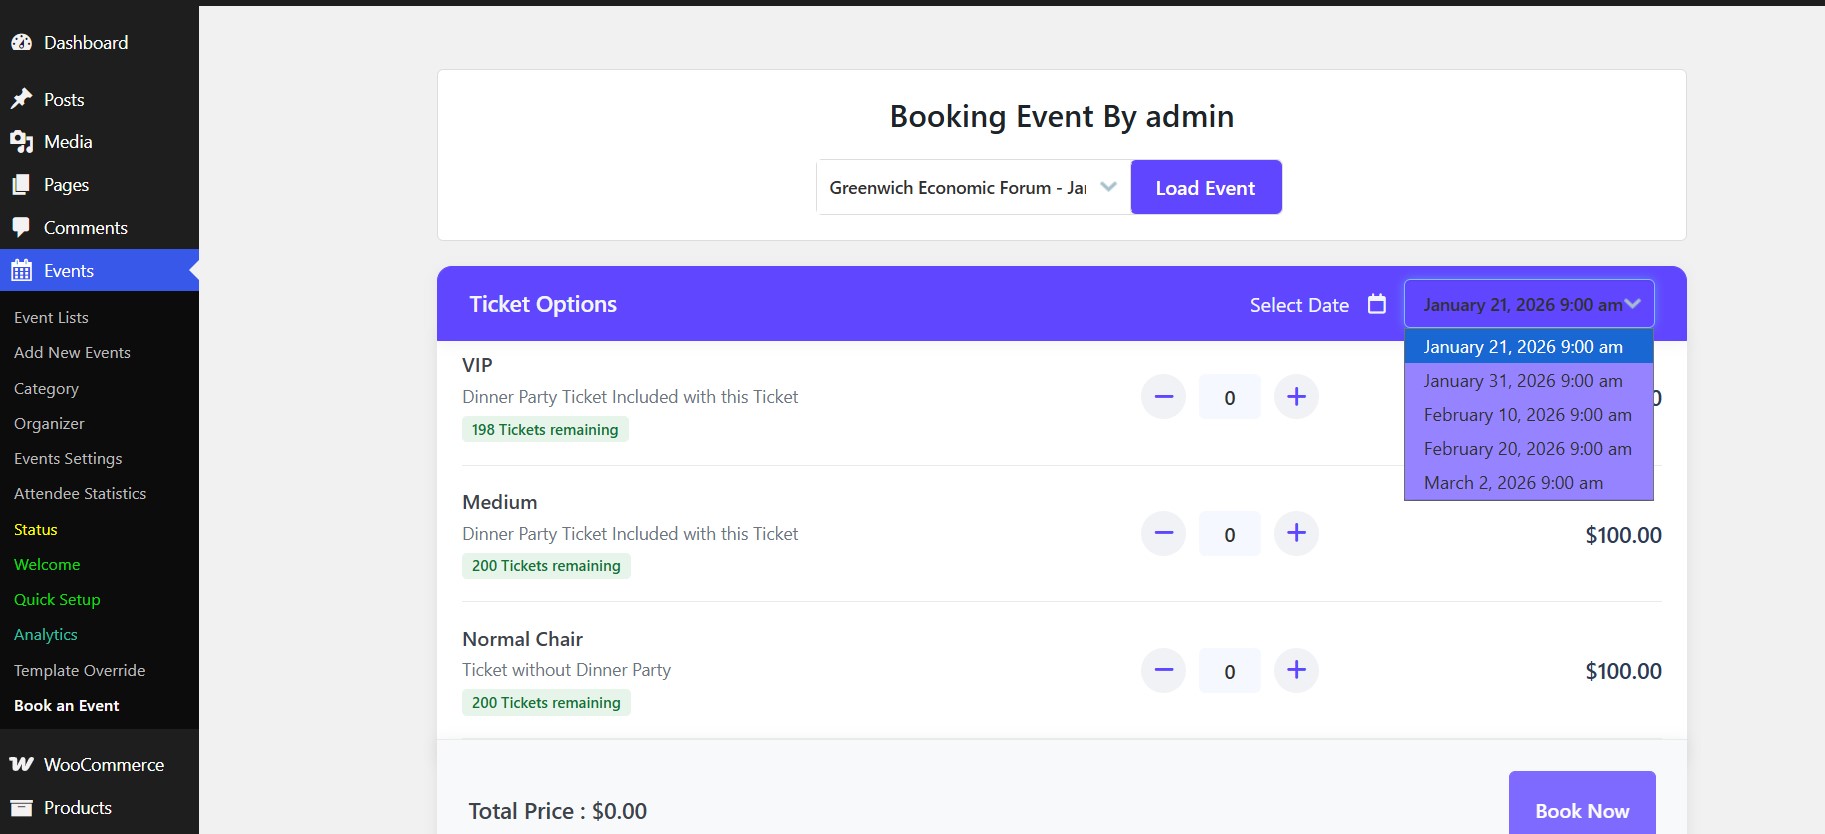The width and height of the screenshot is (1825, 834).
Task: Go to Events Settings in sidebar
Action: tap(68, 459)
